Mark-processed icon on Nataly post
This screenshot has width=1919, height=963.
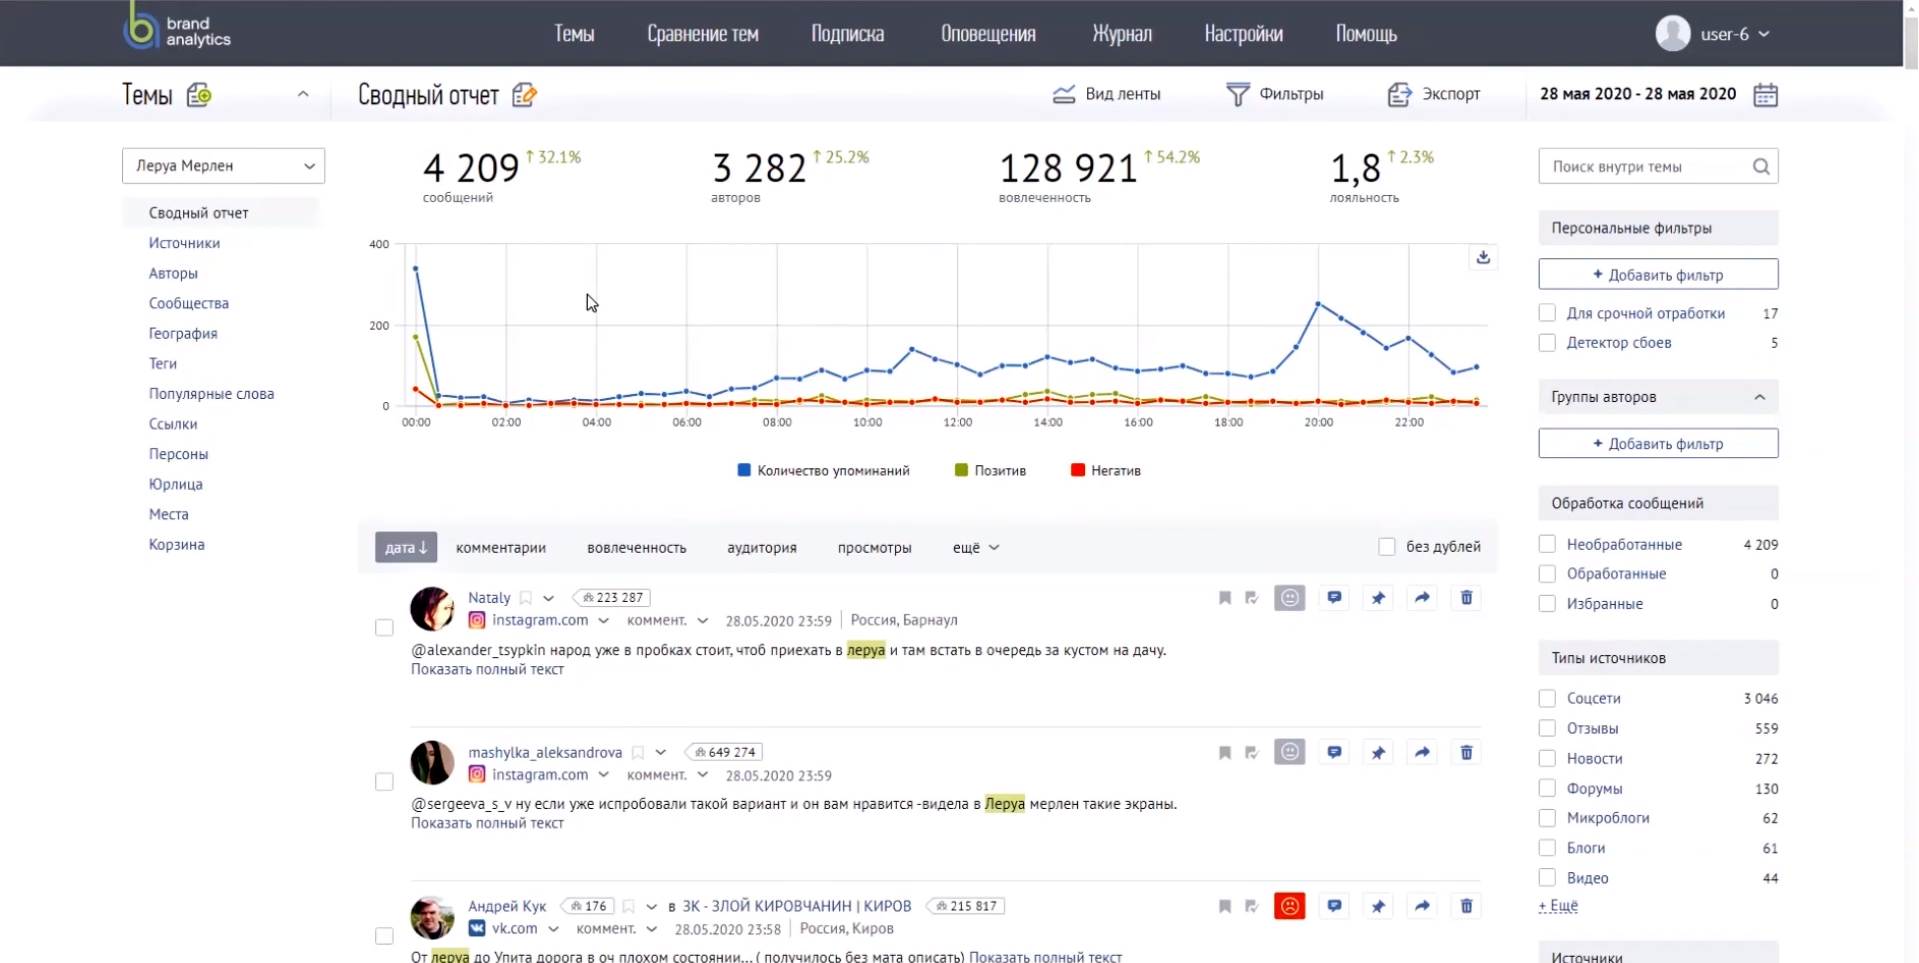[x=1251, y=598]
